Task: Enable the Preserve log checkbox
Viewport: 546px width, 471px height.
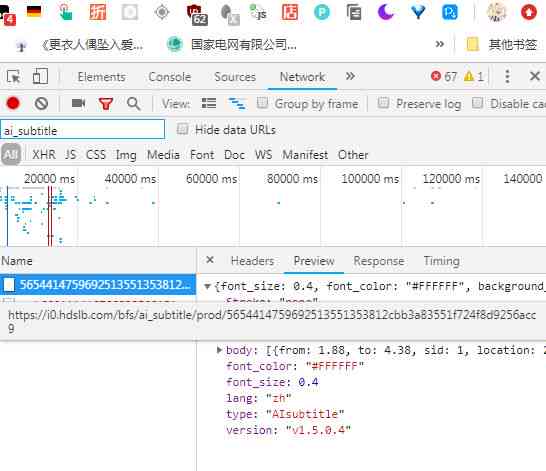Action: pos(383,103)
